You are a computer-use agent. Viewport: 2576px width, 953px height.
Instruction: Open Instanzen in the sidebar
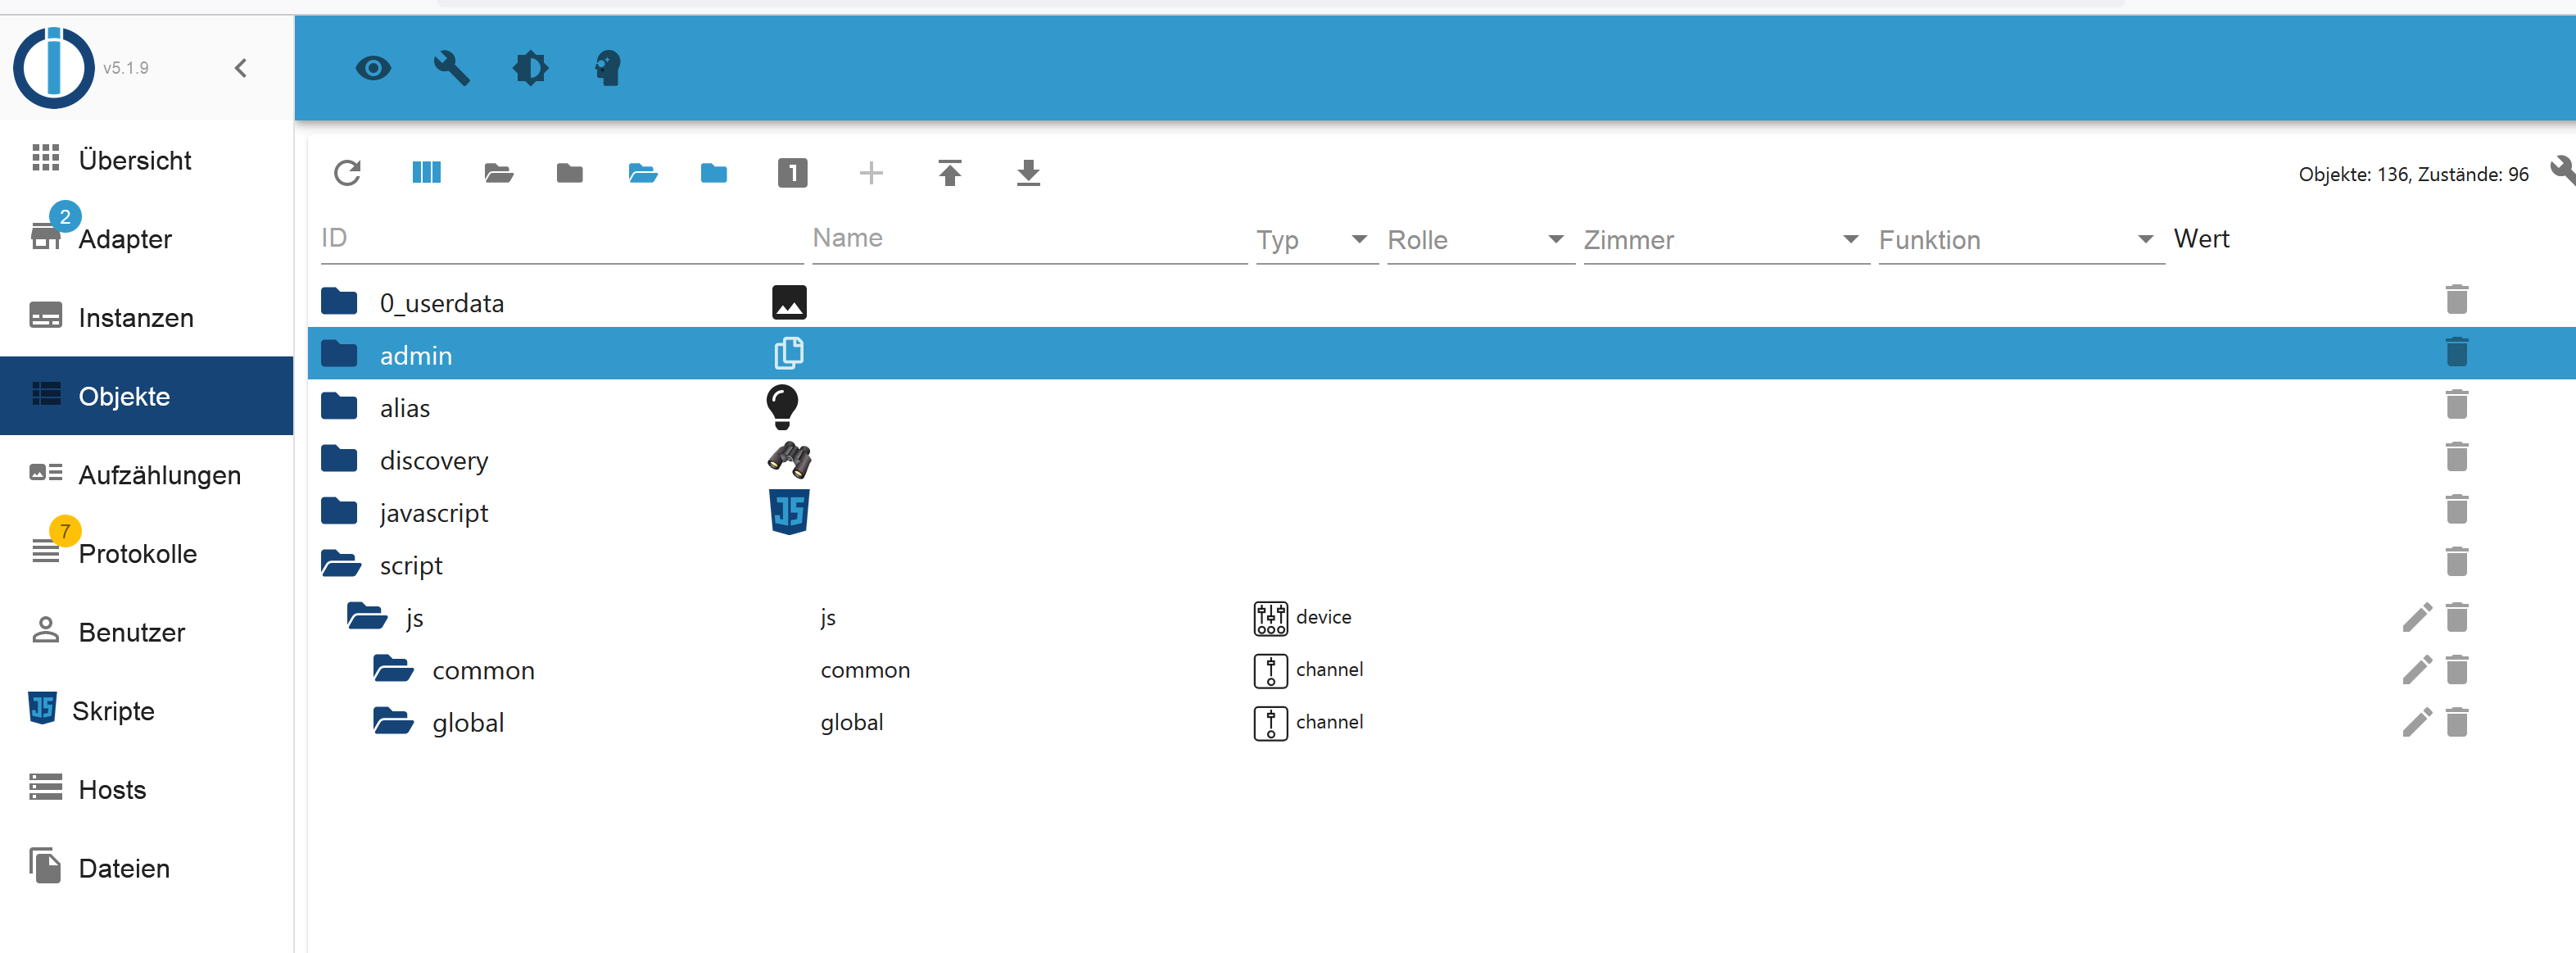pos(135,318)
